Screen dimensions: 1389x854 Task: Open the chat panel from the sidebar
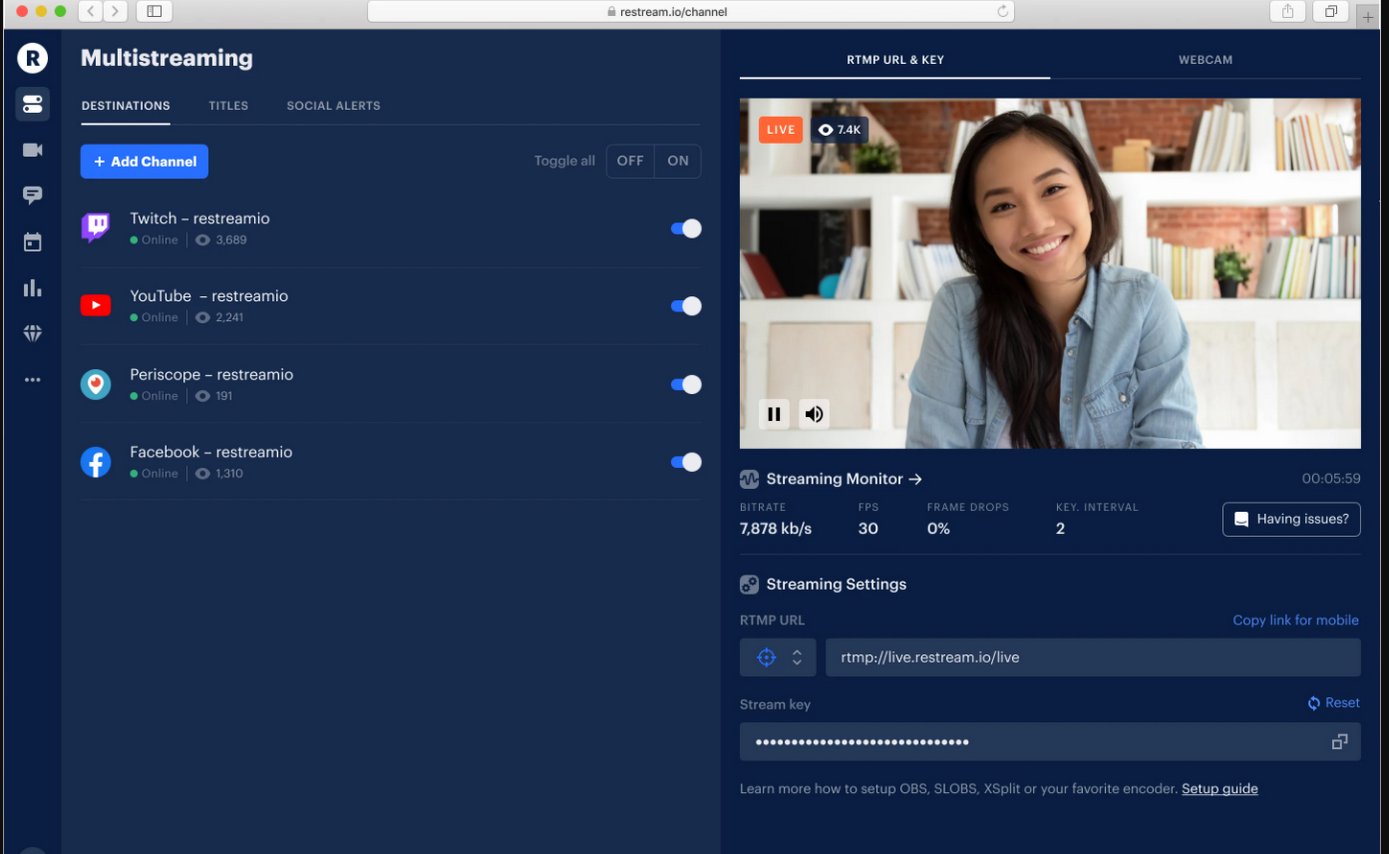[32, 195]
